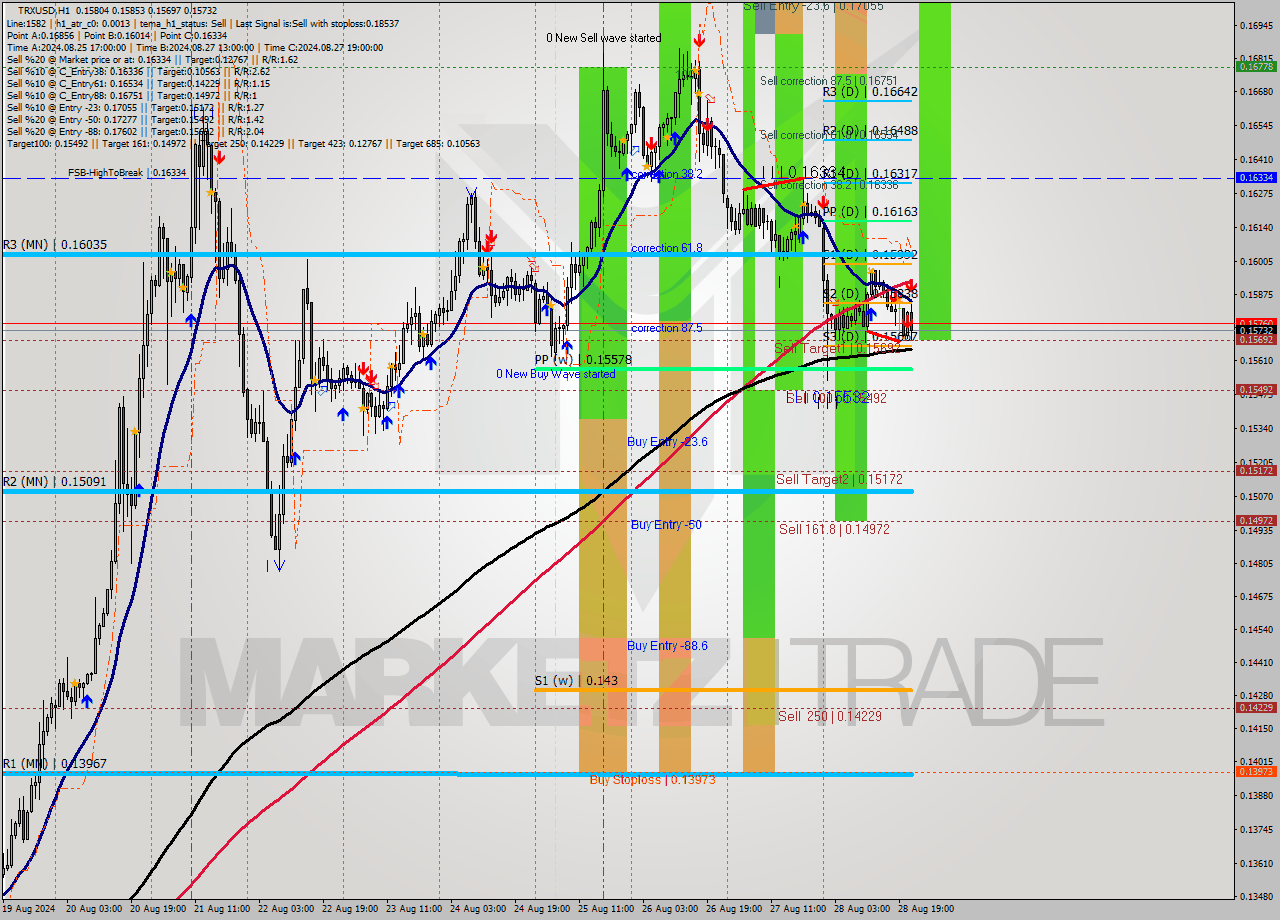Image resolution: width=1280 pixels, height=920 pixels.
Task: Click the 'Buy Entry -88.6' label
Action: click(667, 646)
